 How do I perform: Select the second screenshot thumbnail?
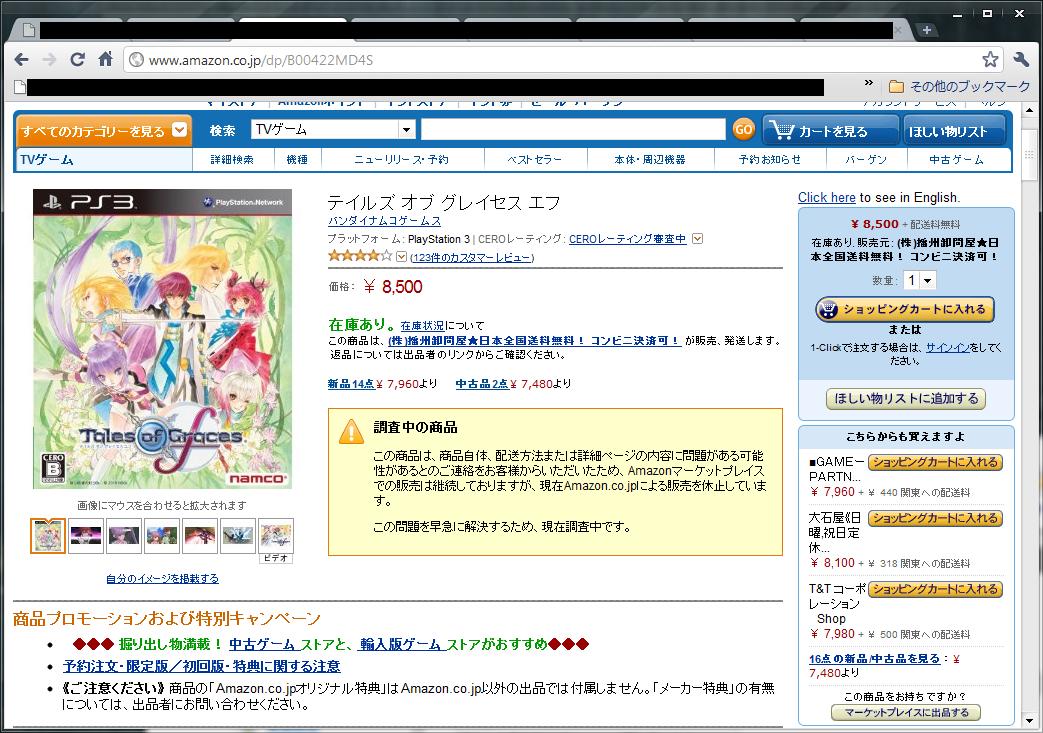point(86,535)
